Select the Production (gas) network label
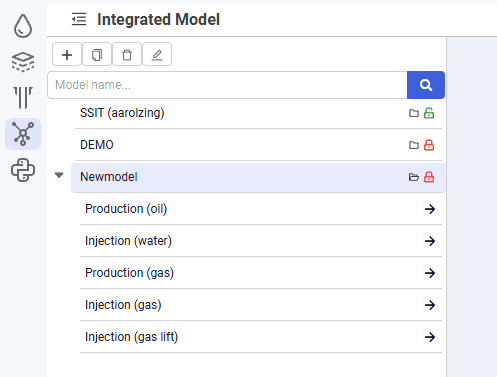Image resolution: width=497 pixels, height=377 pixels. point(129,273)
